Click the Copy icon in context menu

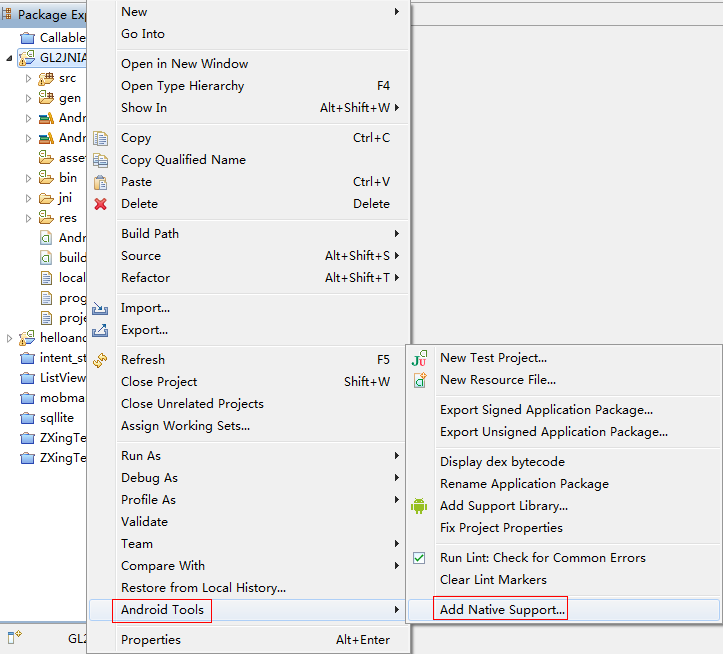click(x=100, y=138)
